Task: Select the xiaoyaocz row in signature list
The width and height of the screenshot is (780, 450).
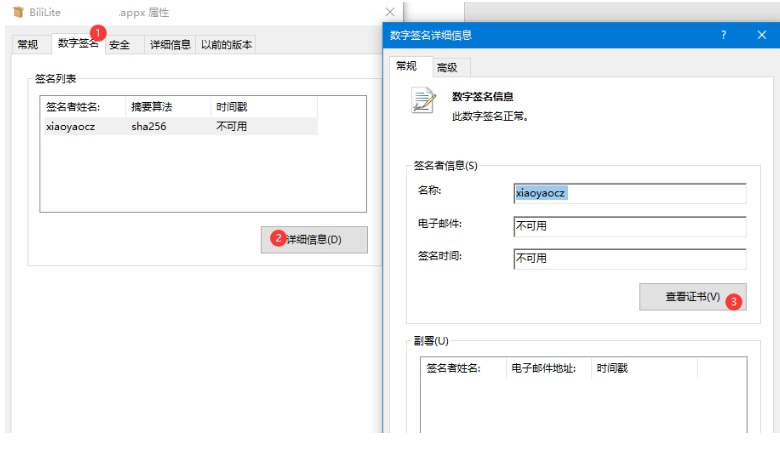Action: (181, 126)
